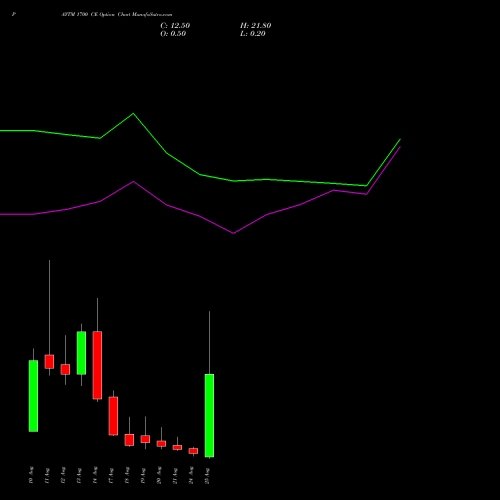Click the 20 Aug date label
This screenshot has height=500, width=500.
(159, 475)
